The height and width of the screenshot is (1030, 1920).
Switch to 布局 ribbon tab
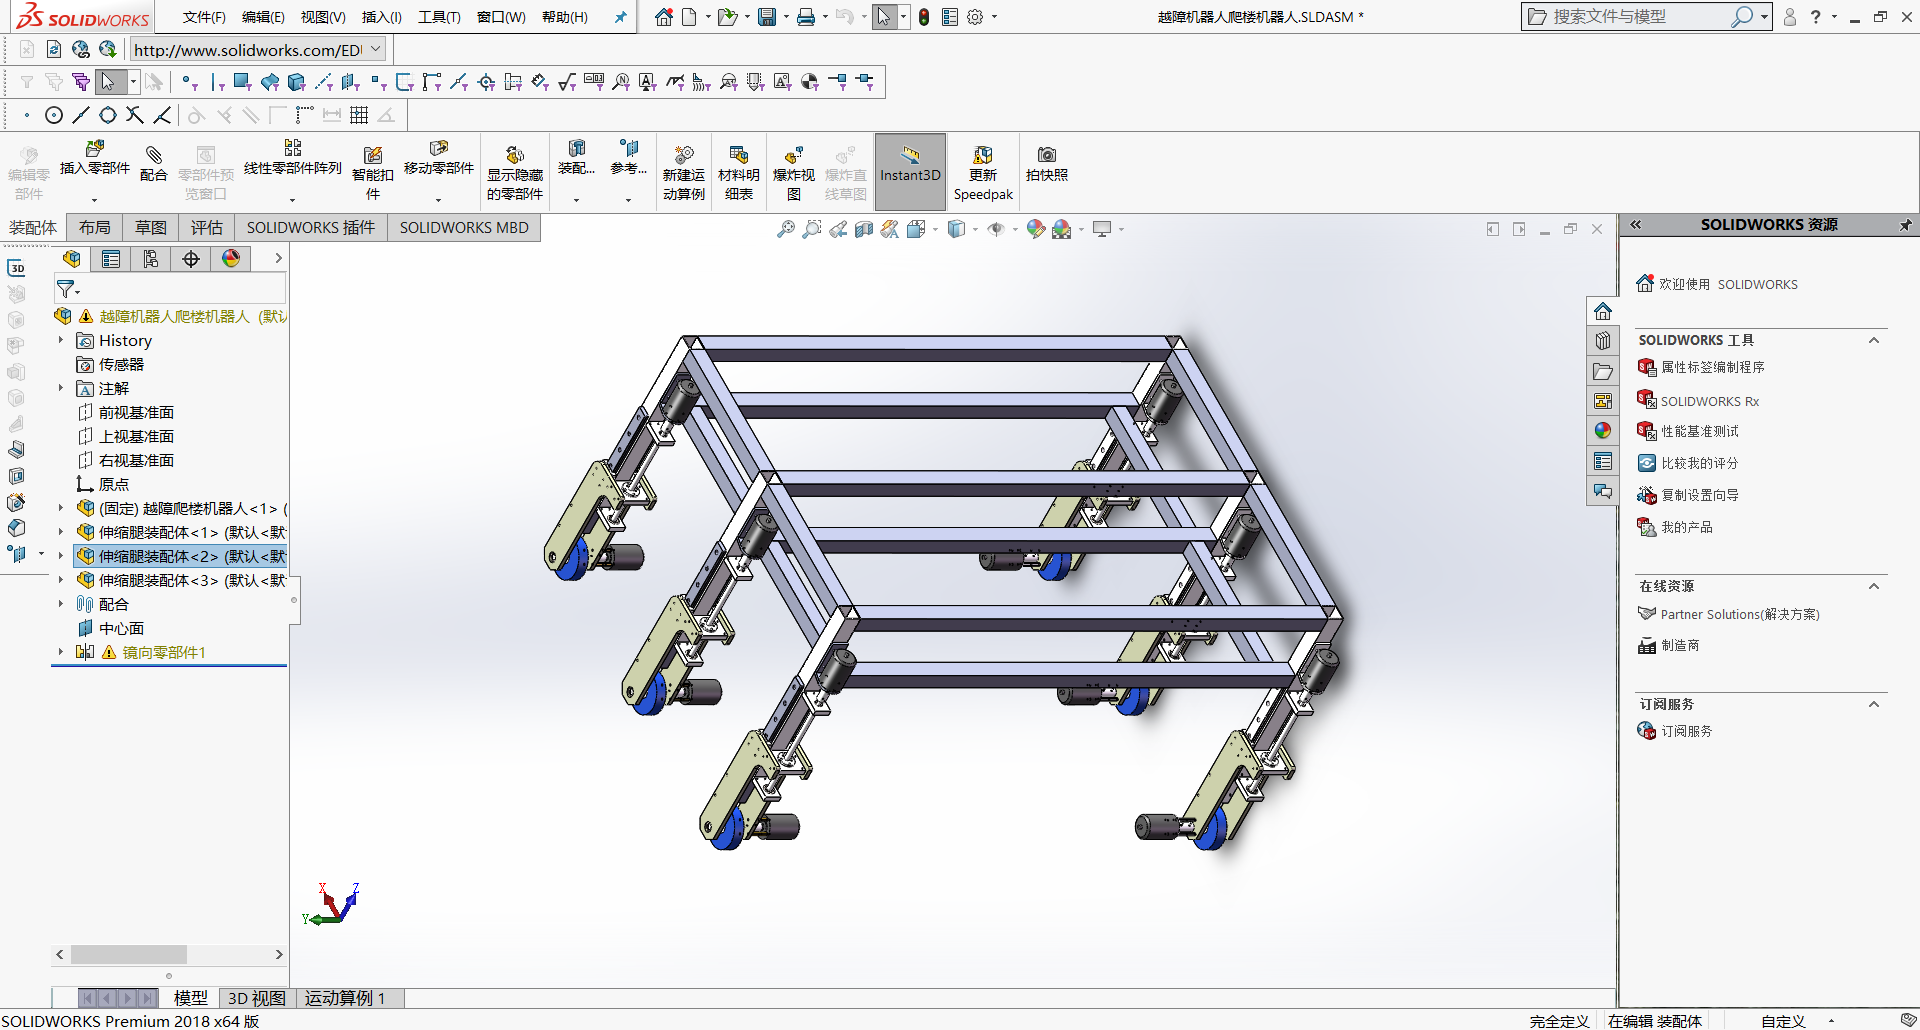[x=95, y=228]
